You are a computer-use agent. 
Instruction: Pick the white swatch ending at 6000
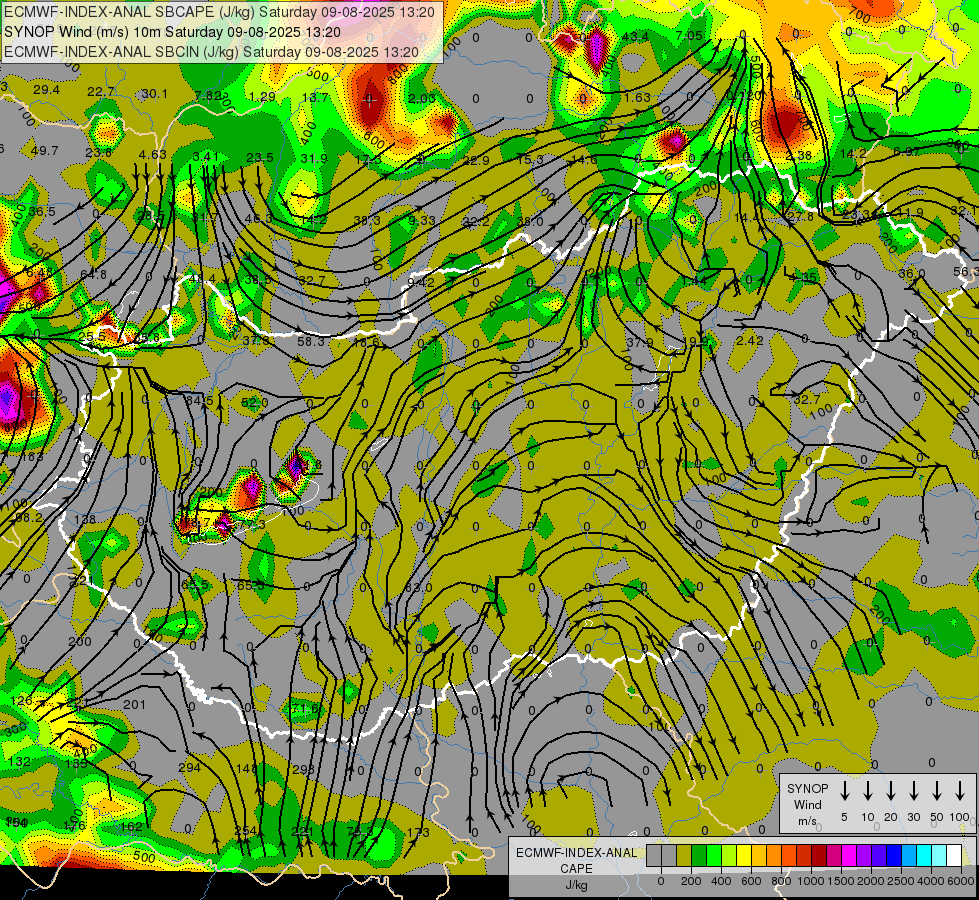pyautogui.click(x=953, y=855)
